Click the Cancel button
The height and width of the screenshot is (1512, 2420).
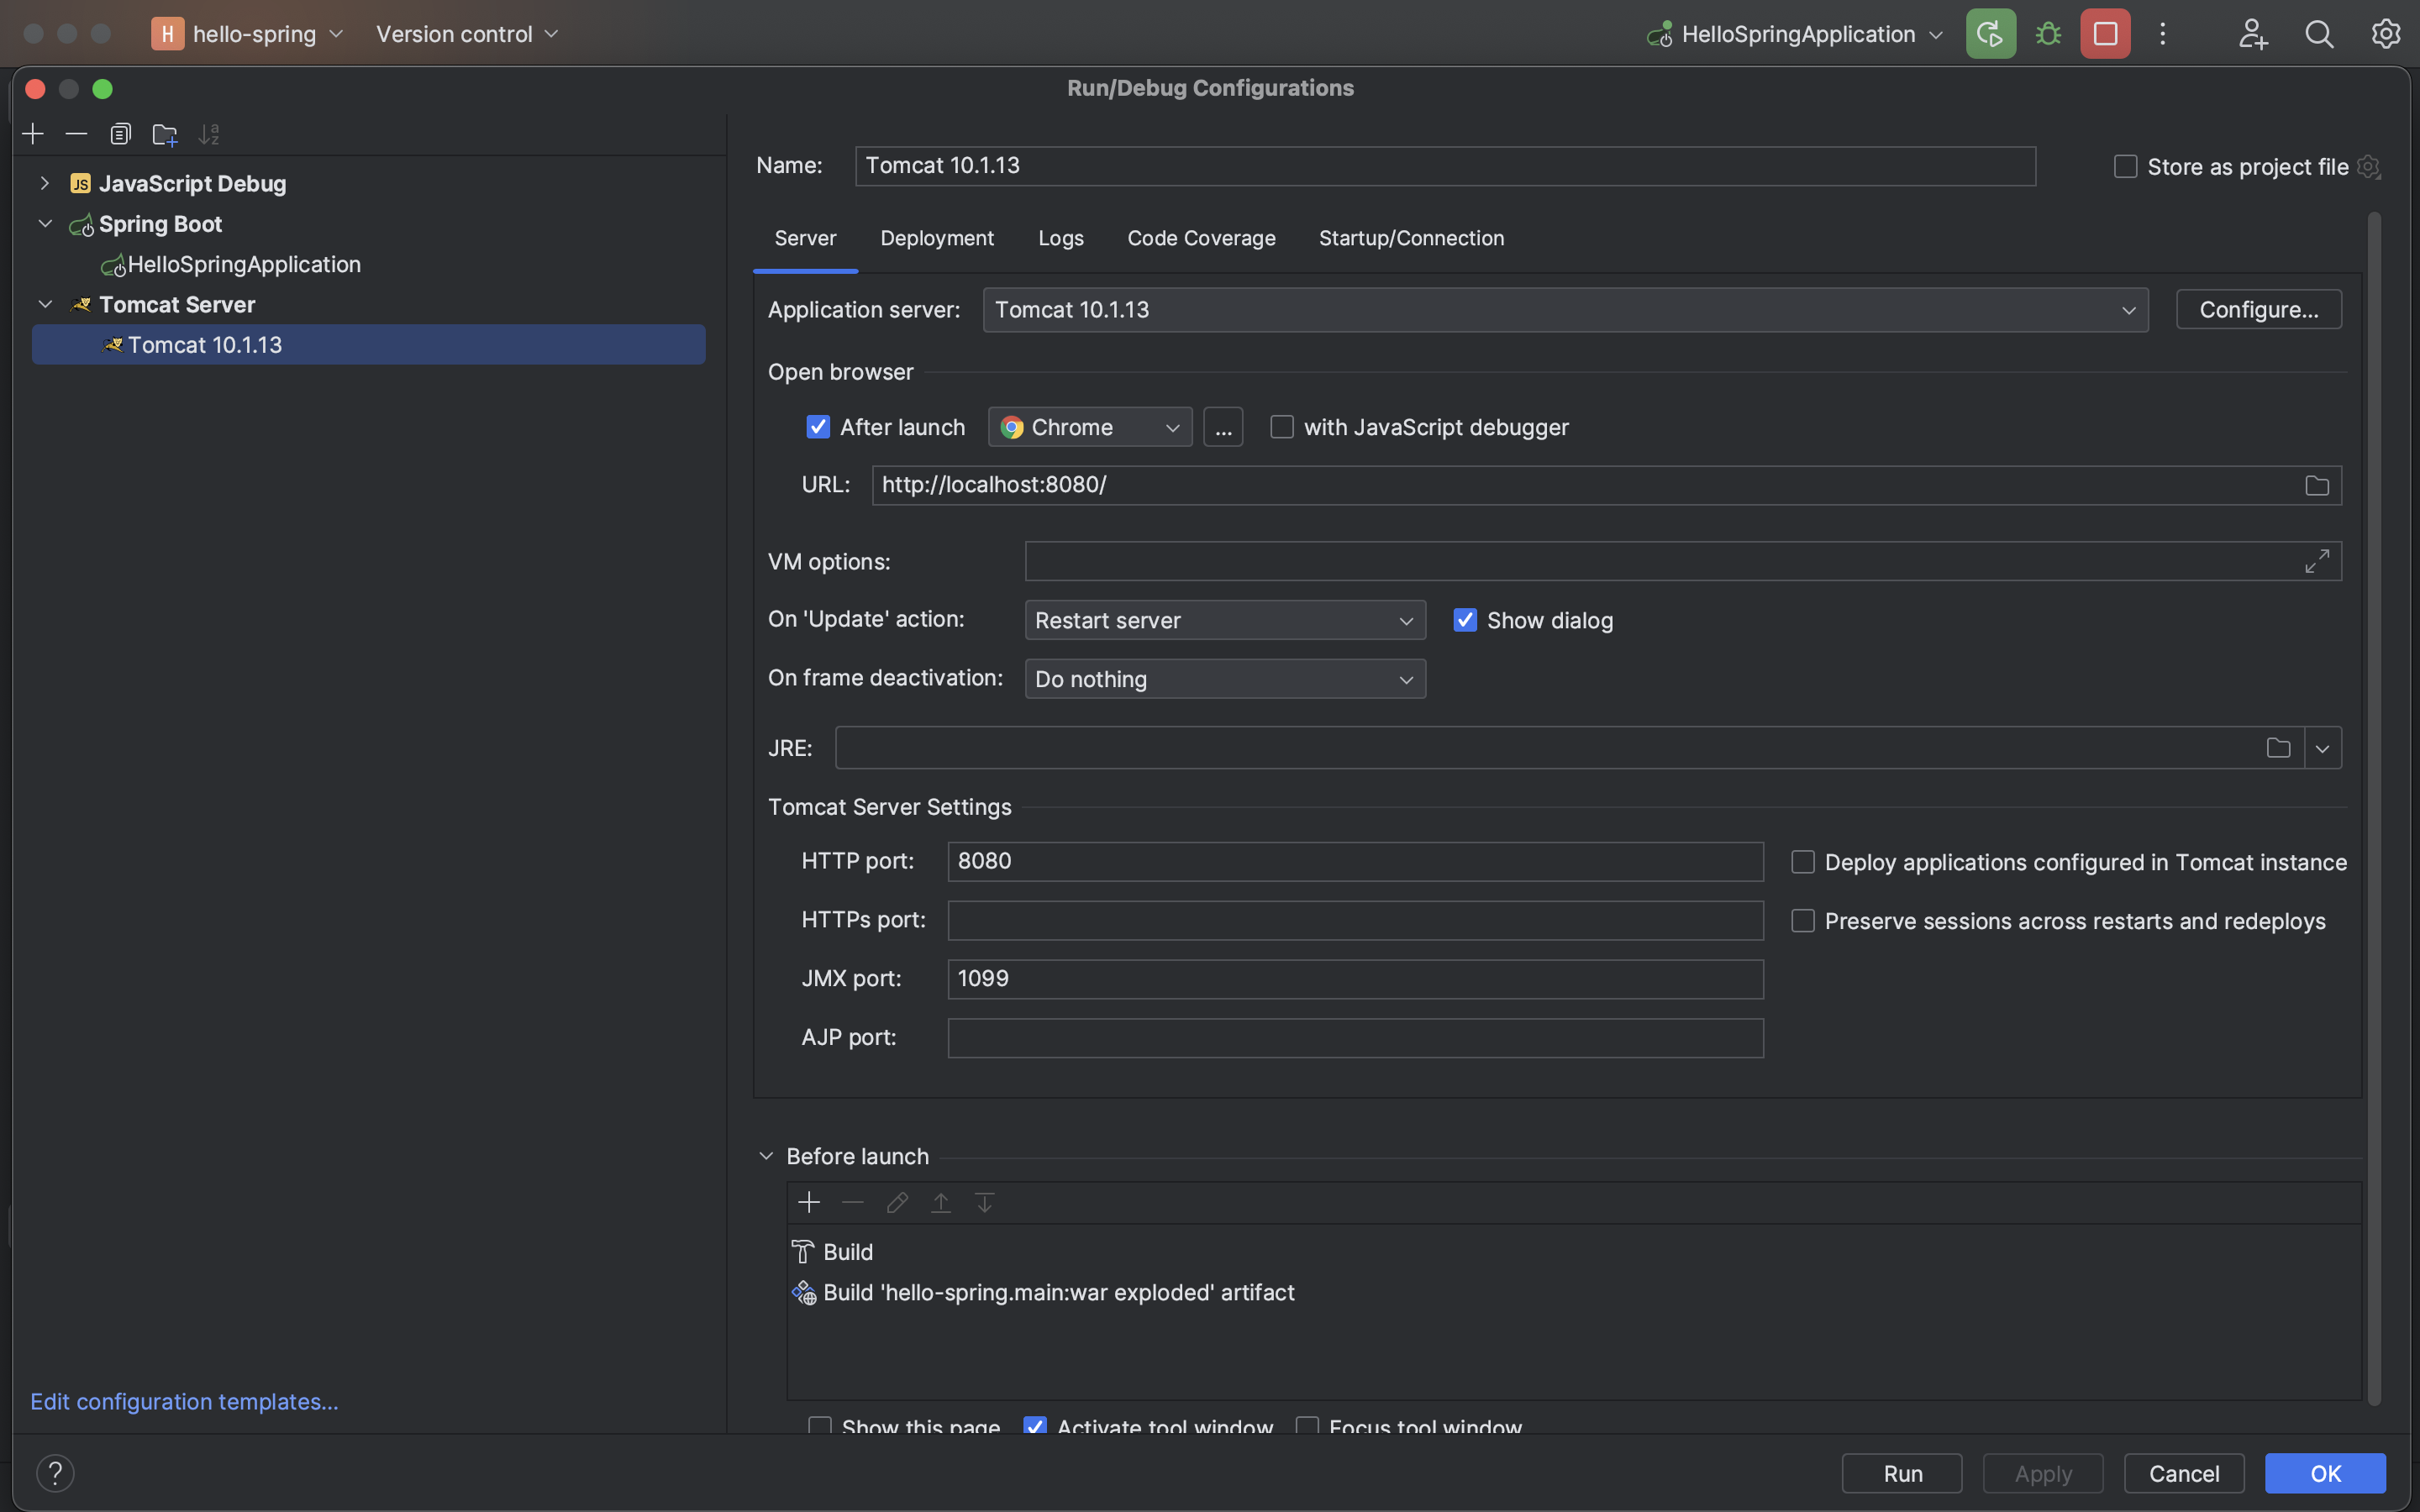2184,1473
